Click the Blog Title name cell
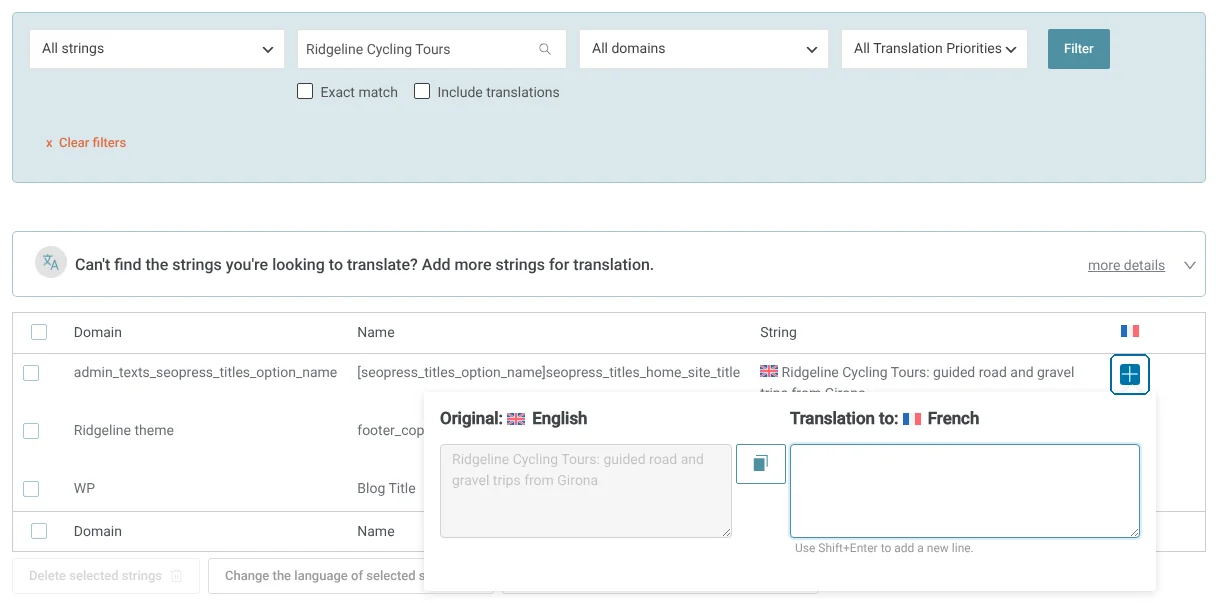This screenshot has height=603, width=1218. [x=386, y=489]
